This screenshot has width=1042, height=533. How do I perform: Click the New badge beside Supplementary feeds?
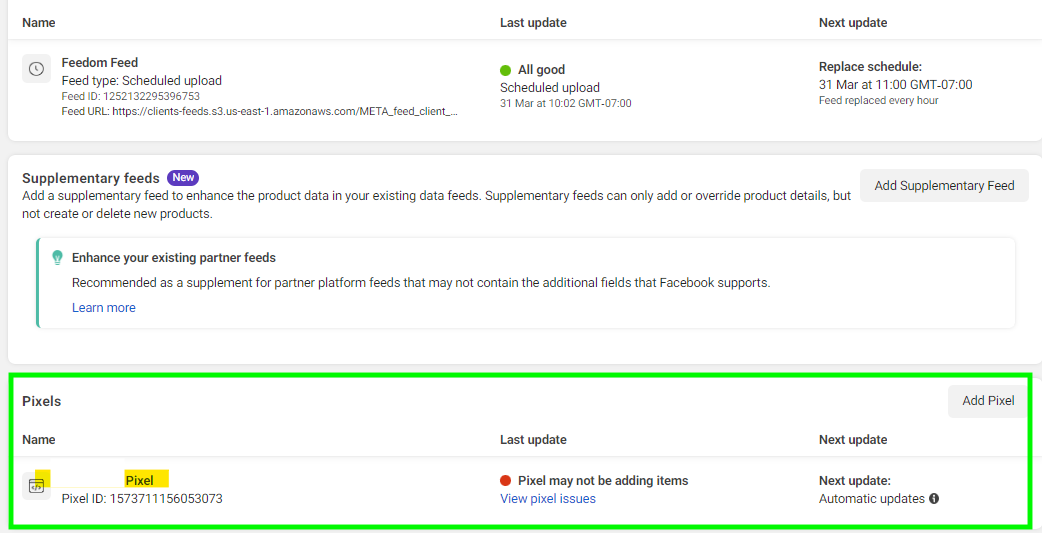click(x=183, y=177)
